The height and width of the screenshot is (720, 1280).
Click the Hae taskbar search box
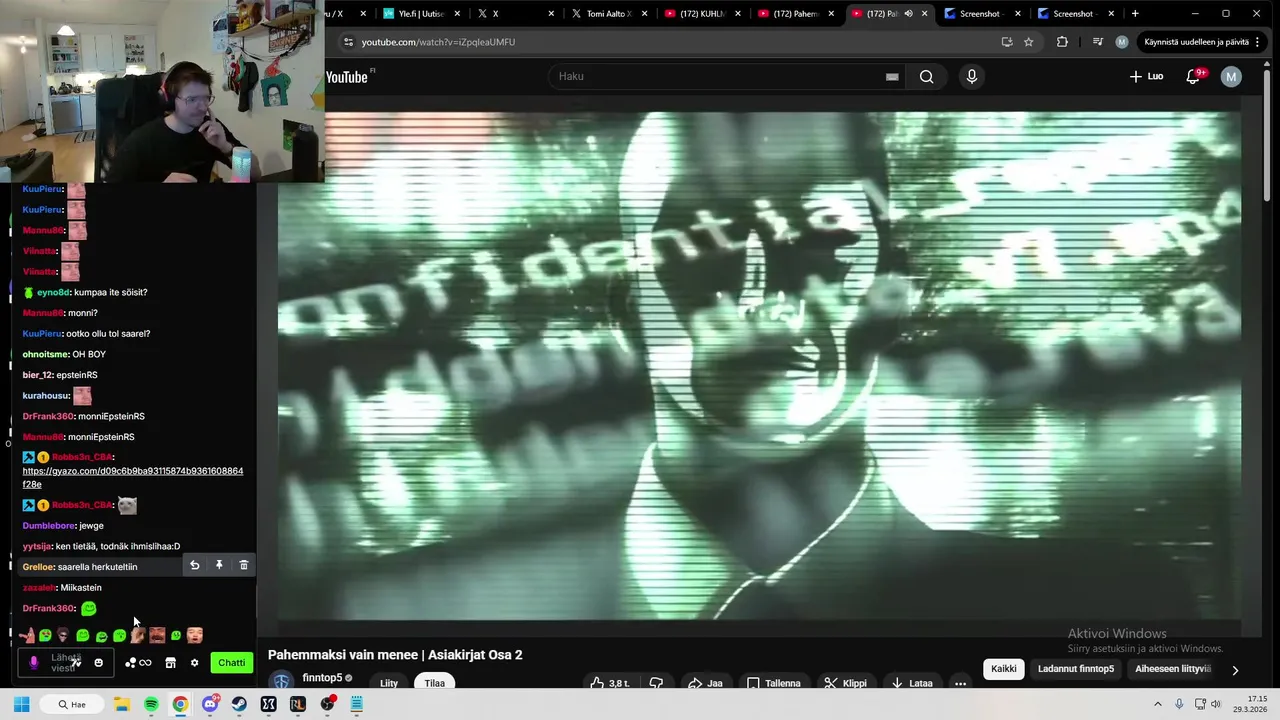click(73, 704)
